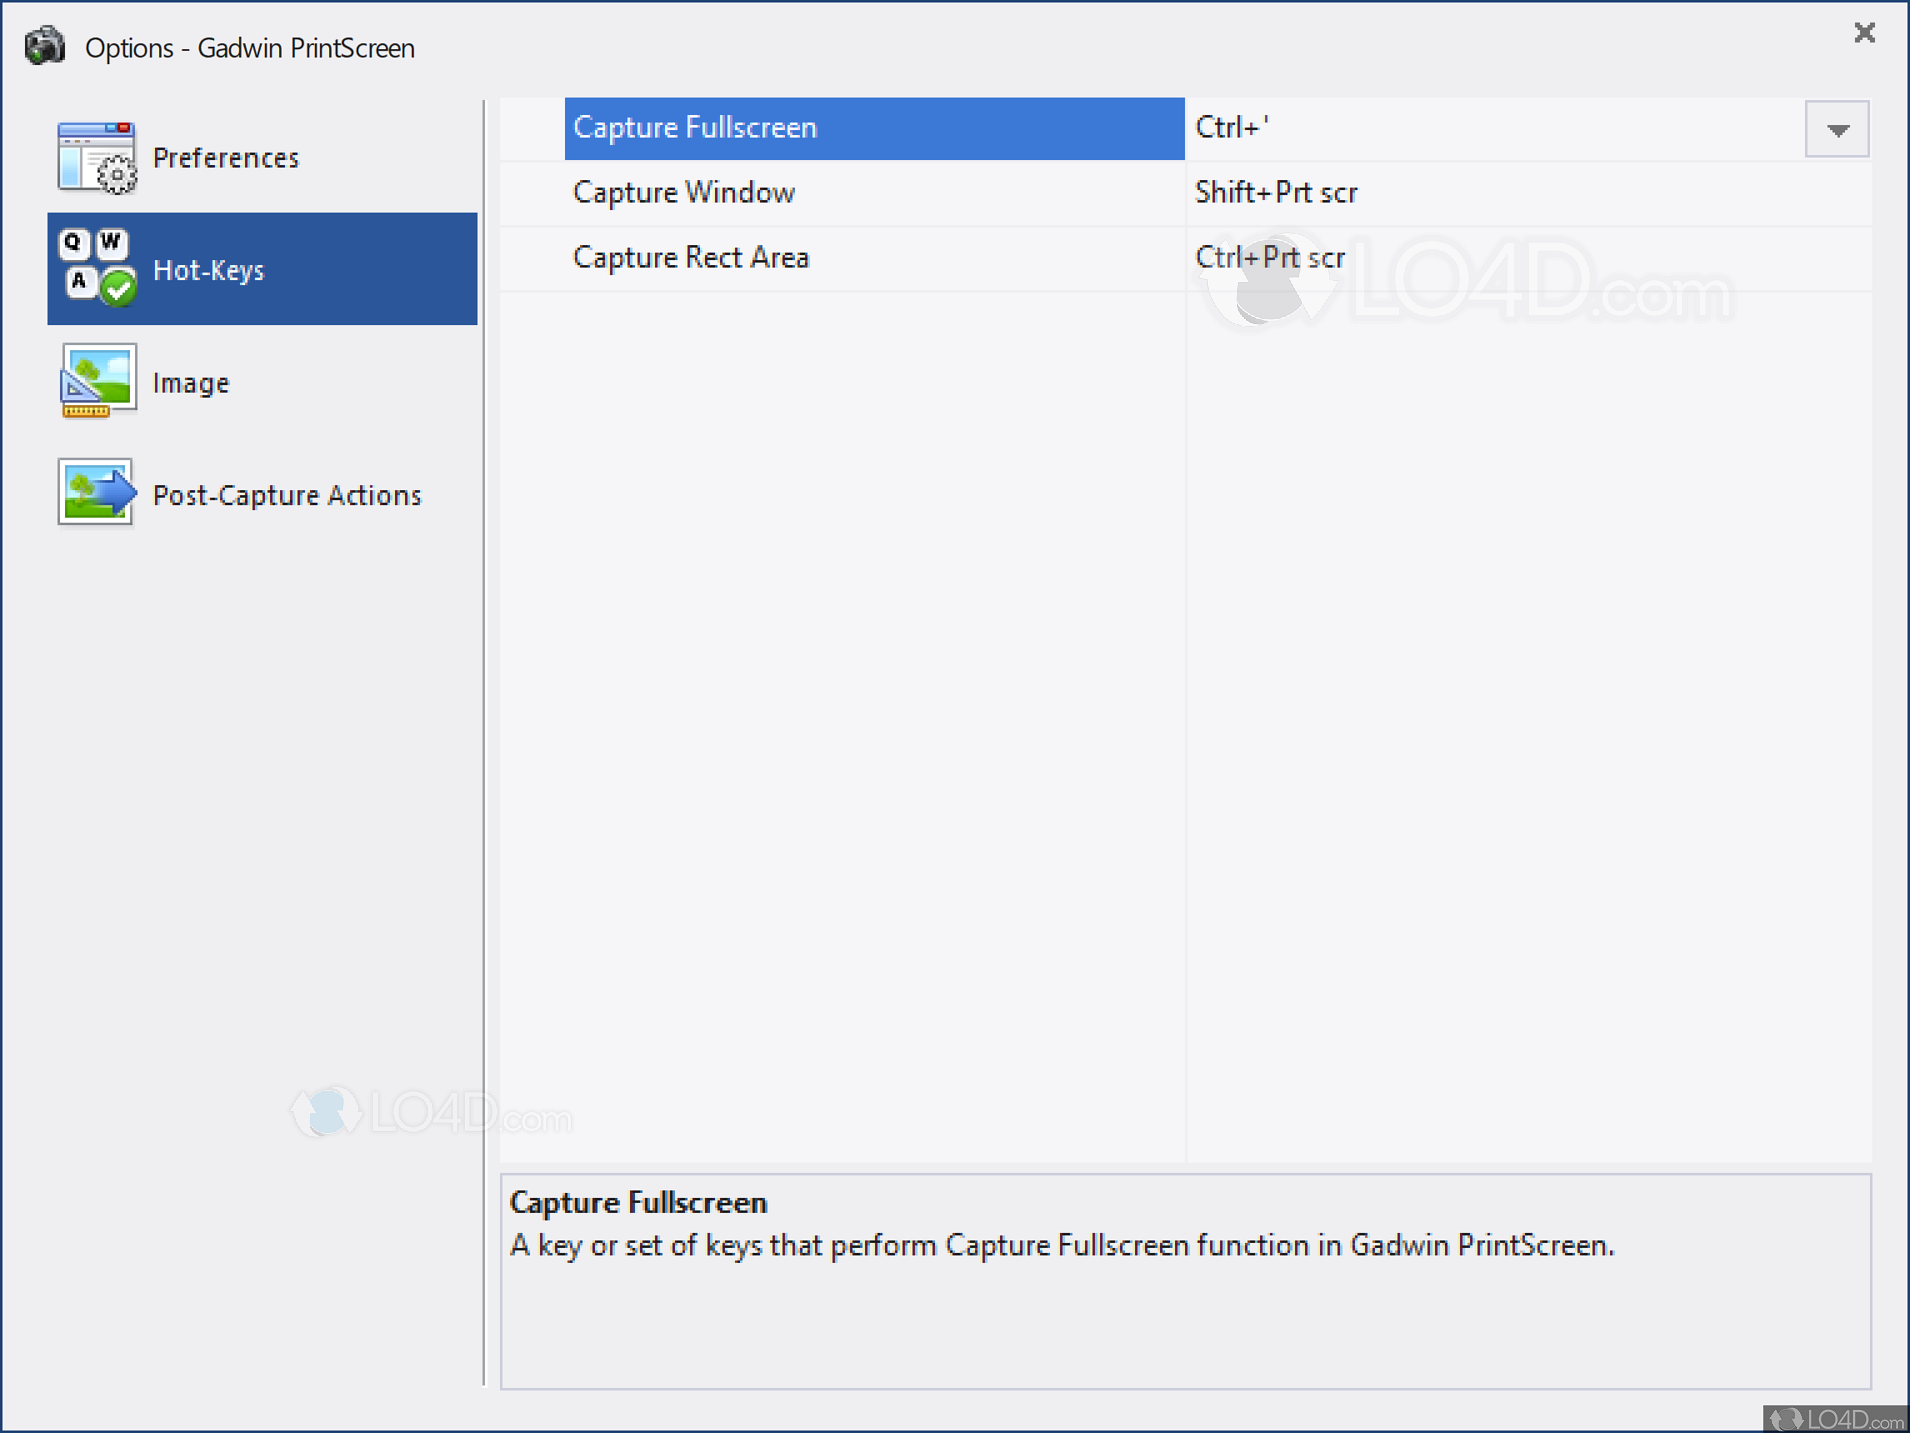
Task: Highlight the Capture Fullscreen row
Action: coord(694,127)
